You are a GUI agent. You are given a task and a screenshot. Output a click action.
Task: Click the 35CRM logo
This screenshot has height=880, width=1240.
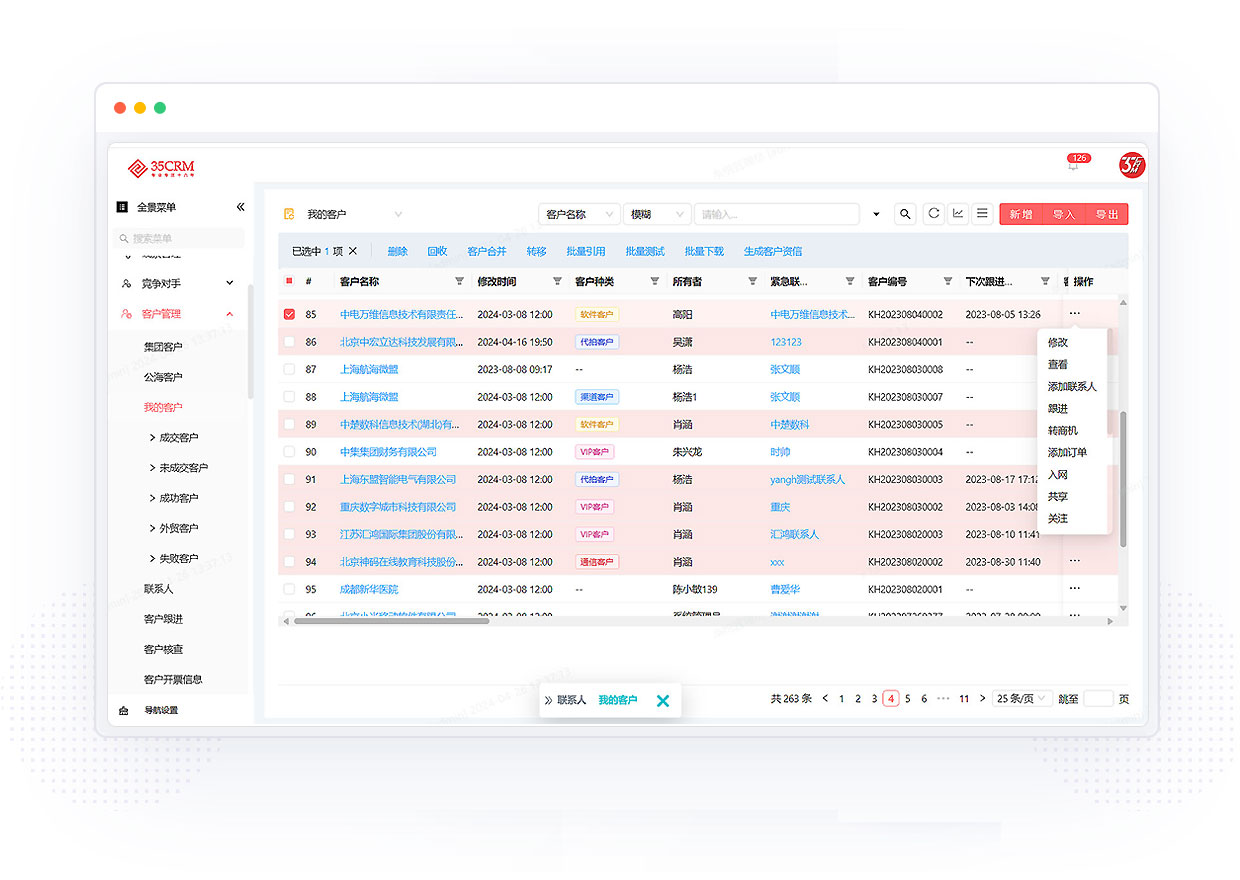161,168
